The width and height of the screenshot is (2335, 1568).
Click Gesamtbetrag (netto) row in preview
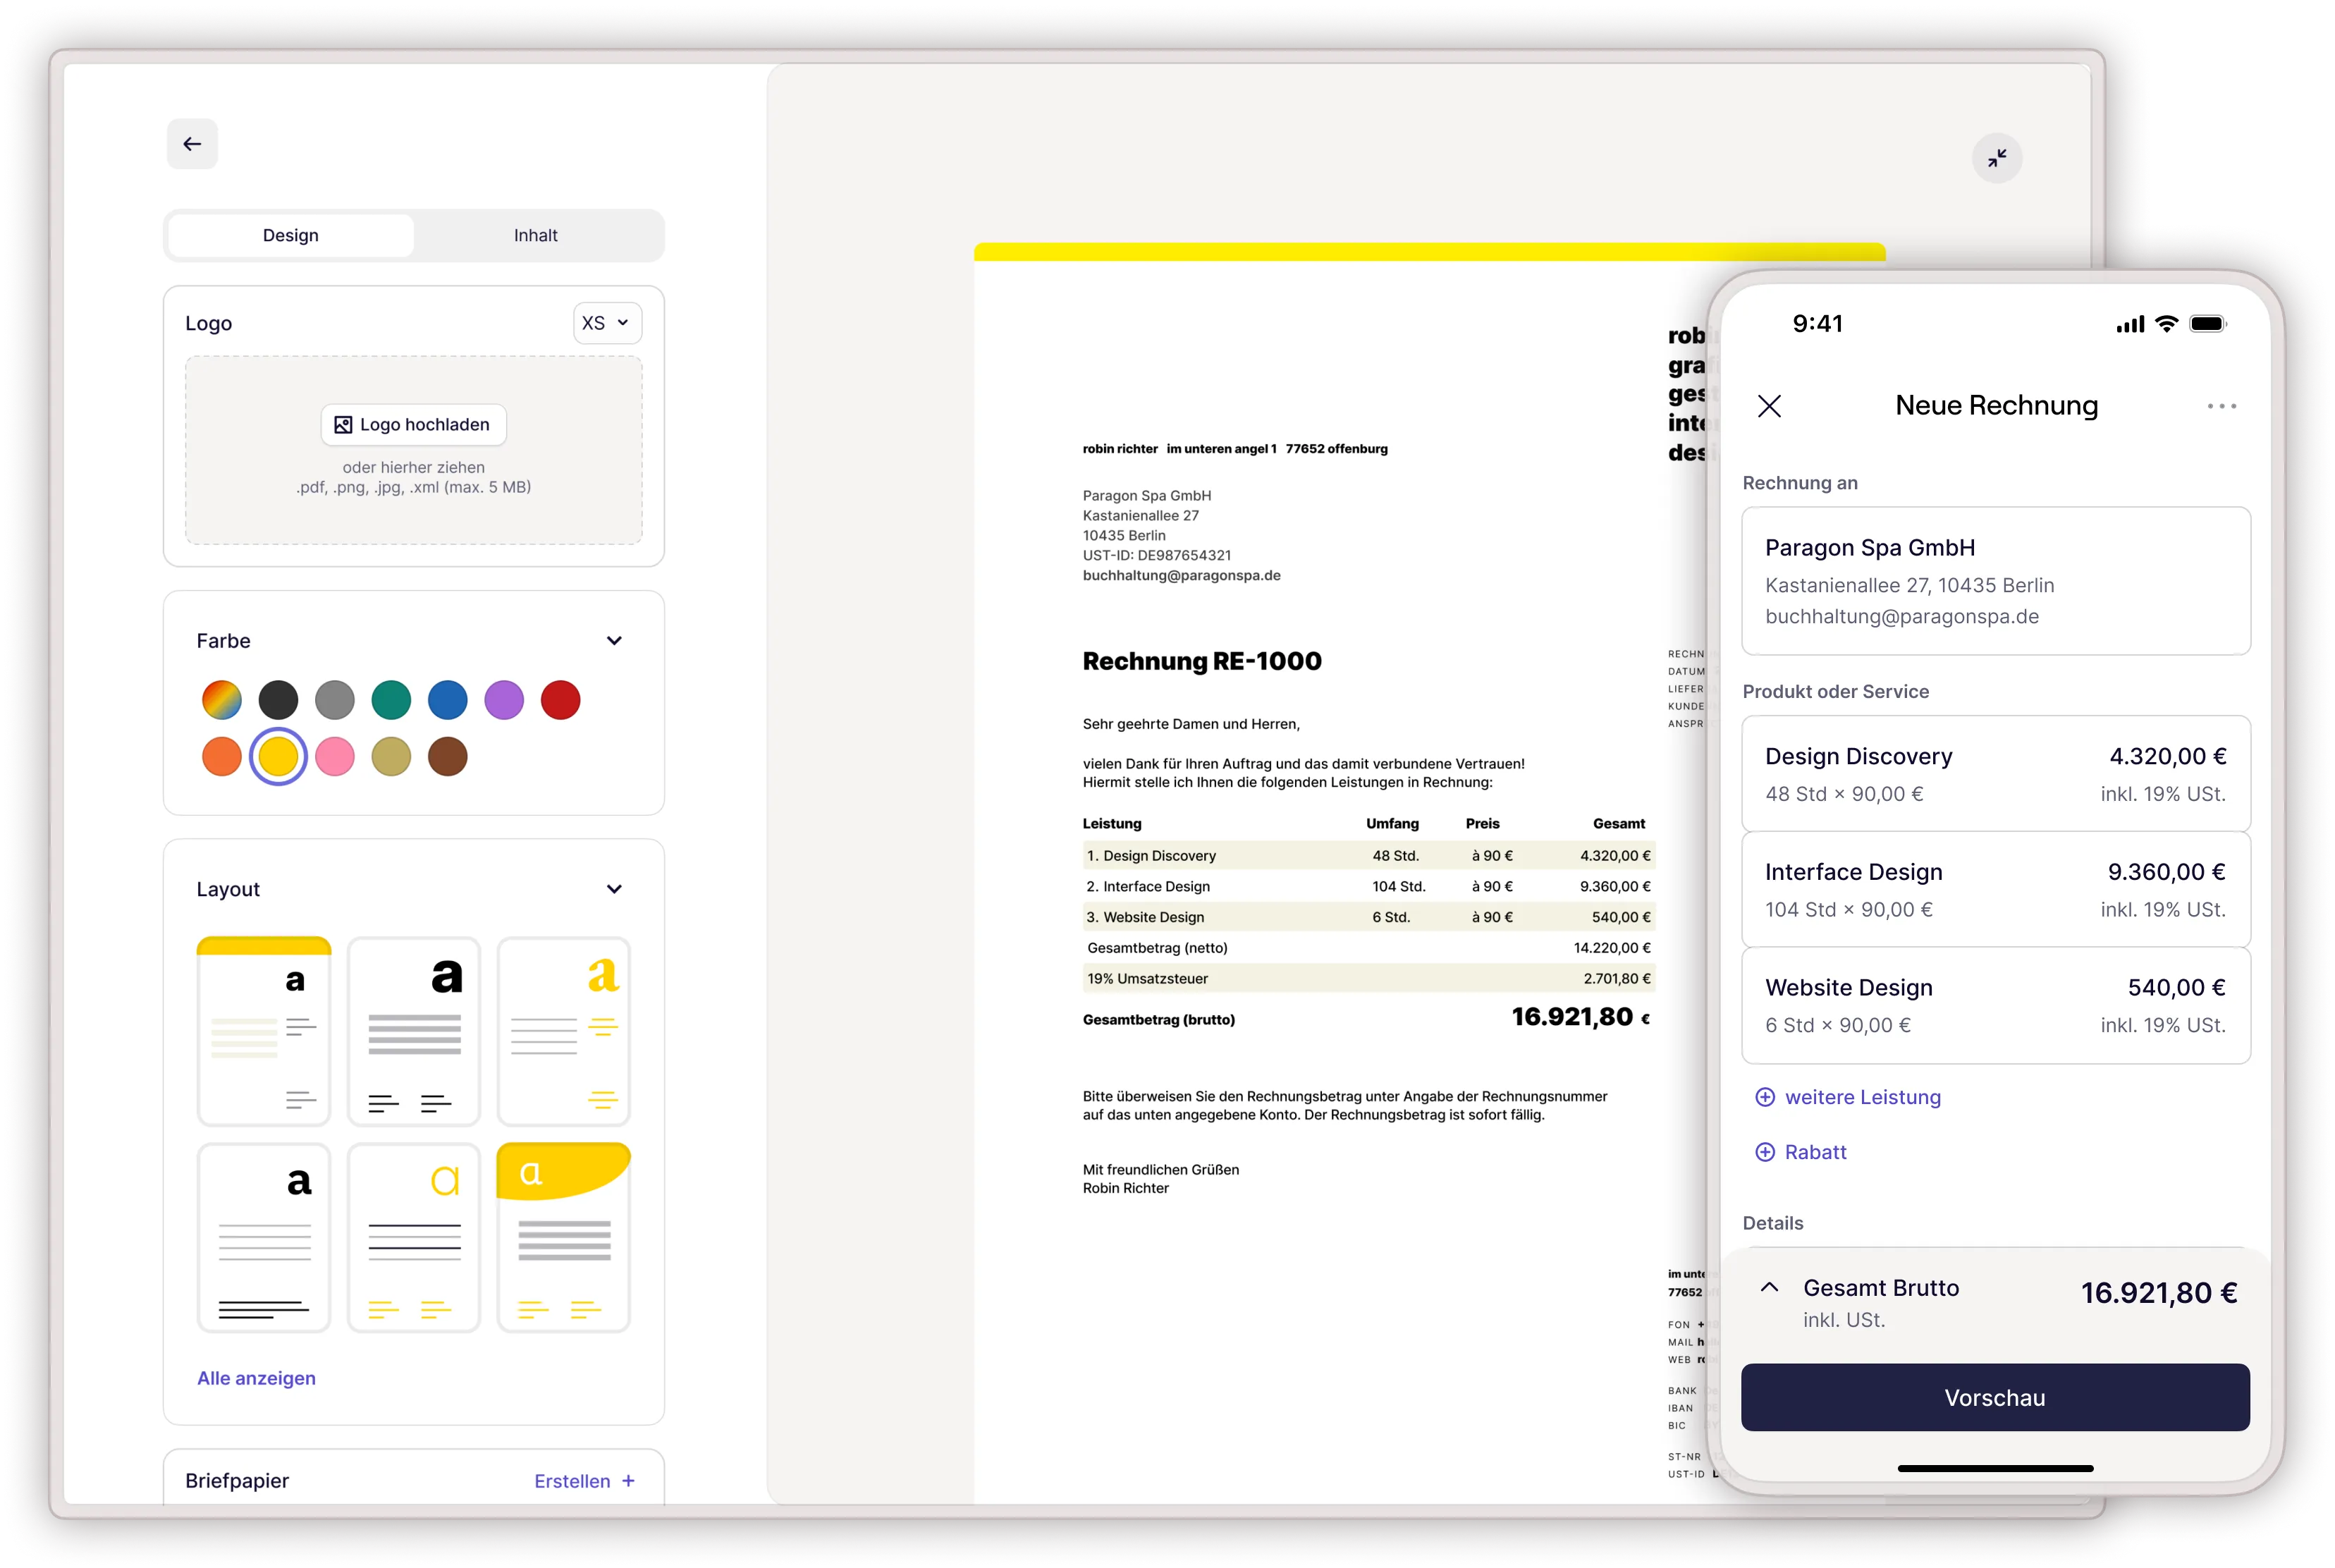point(1368,947)
